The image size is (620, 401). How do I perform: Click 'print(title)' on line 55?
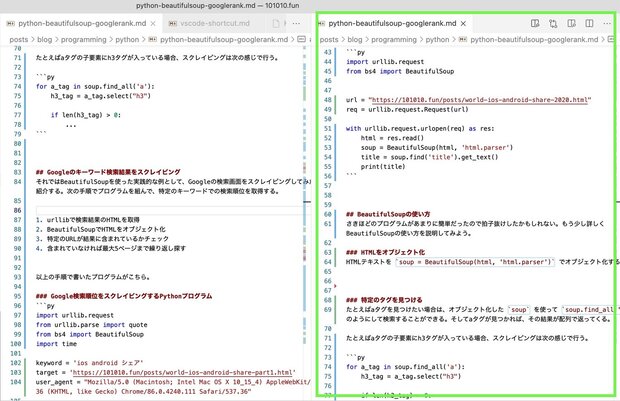coord(383,166)
